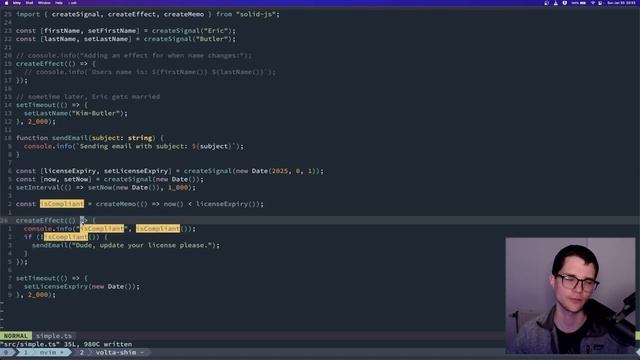Click the "Butler" string in createSignal
The width and height of the screenshot is (640, 360).
click(212, 39)
